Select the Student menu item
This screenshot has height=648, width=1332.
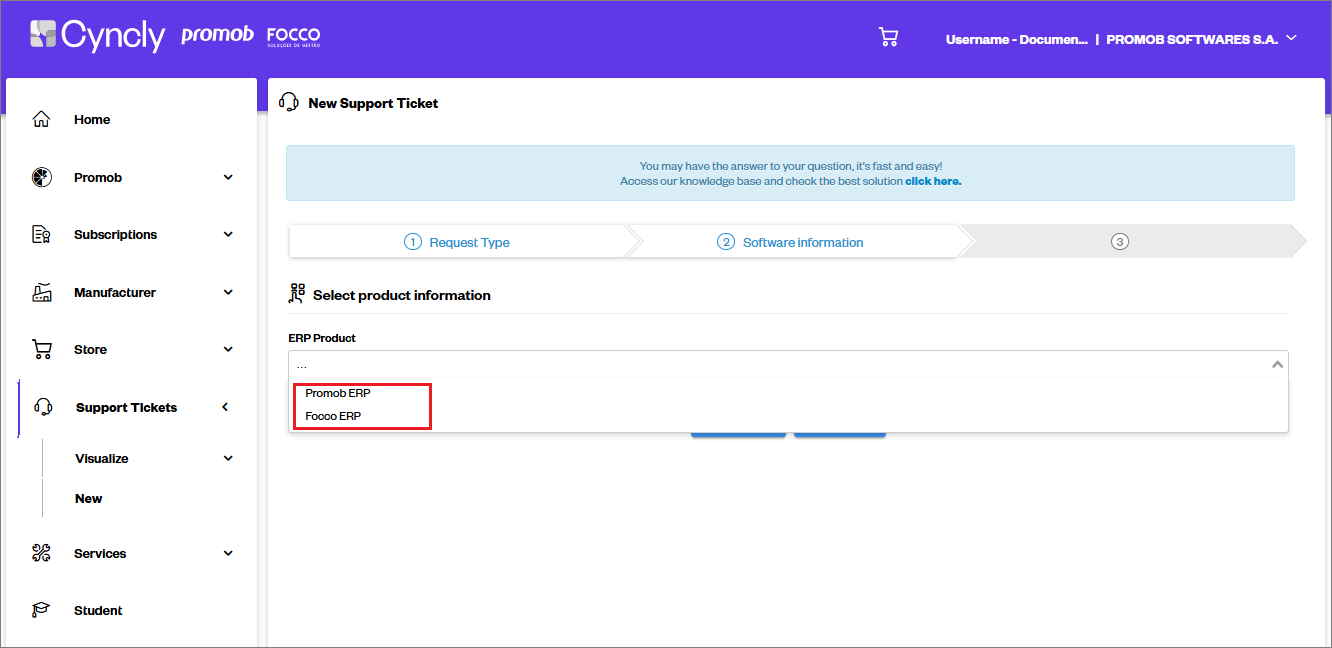[x=98, y=610]
